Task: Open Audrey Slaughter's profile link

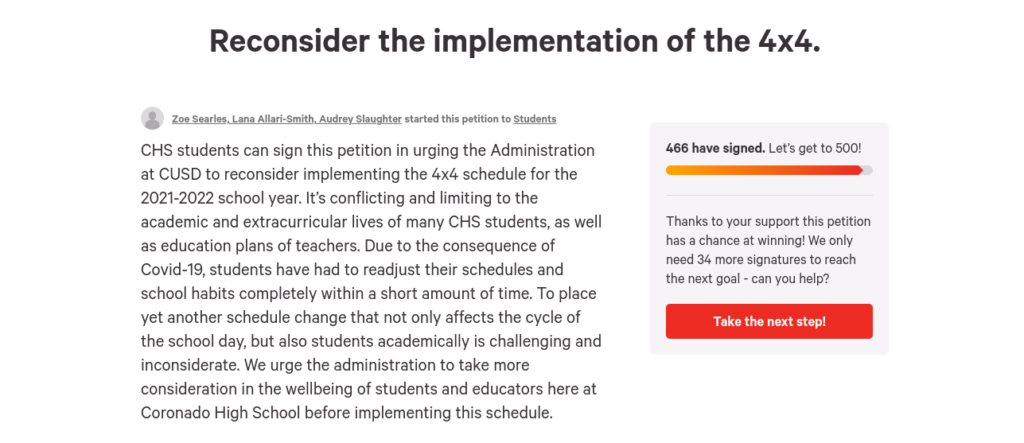Action: click(x=361, y=119)
